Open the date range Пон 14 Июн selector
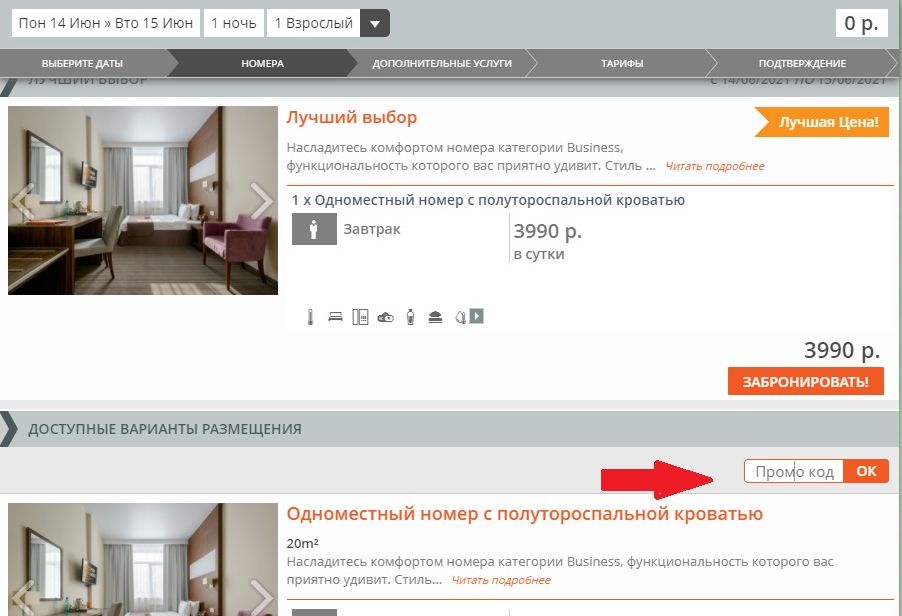902x616 pixels. point(106,23)
